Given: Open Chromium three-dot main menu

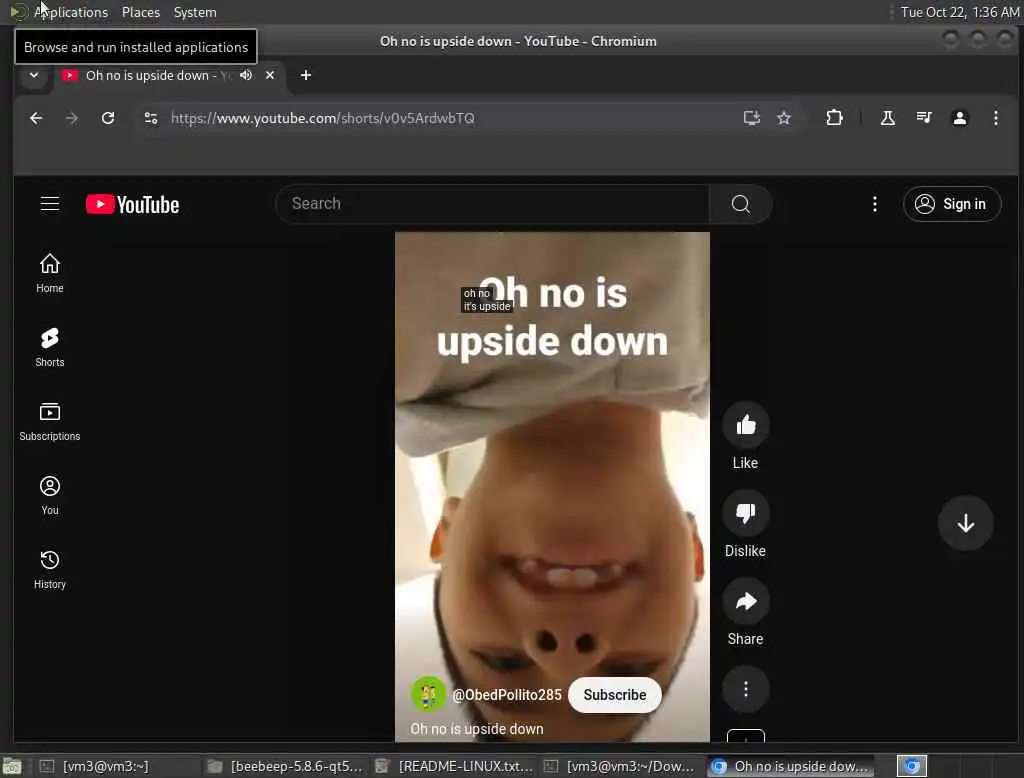Looking at the screenshot, I should point(995,118).
